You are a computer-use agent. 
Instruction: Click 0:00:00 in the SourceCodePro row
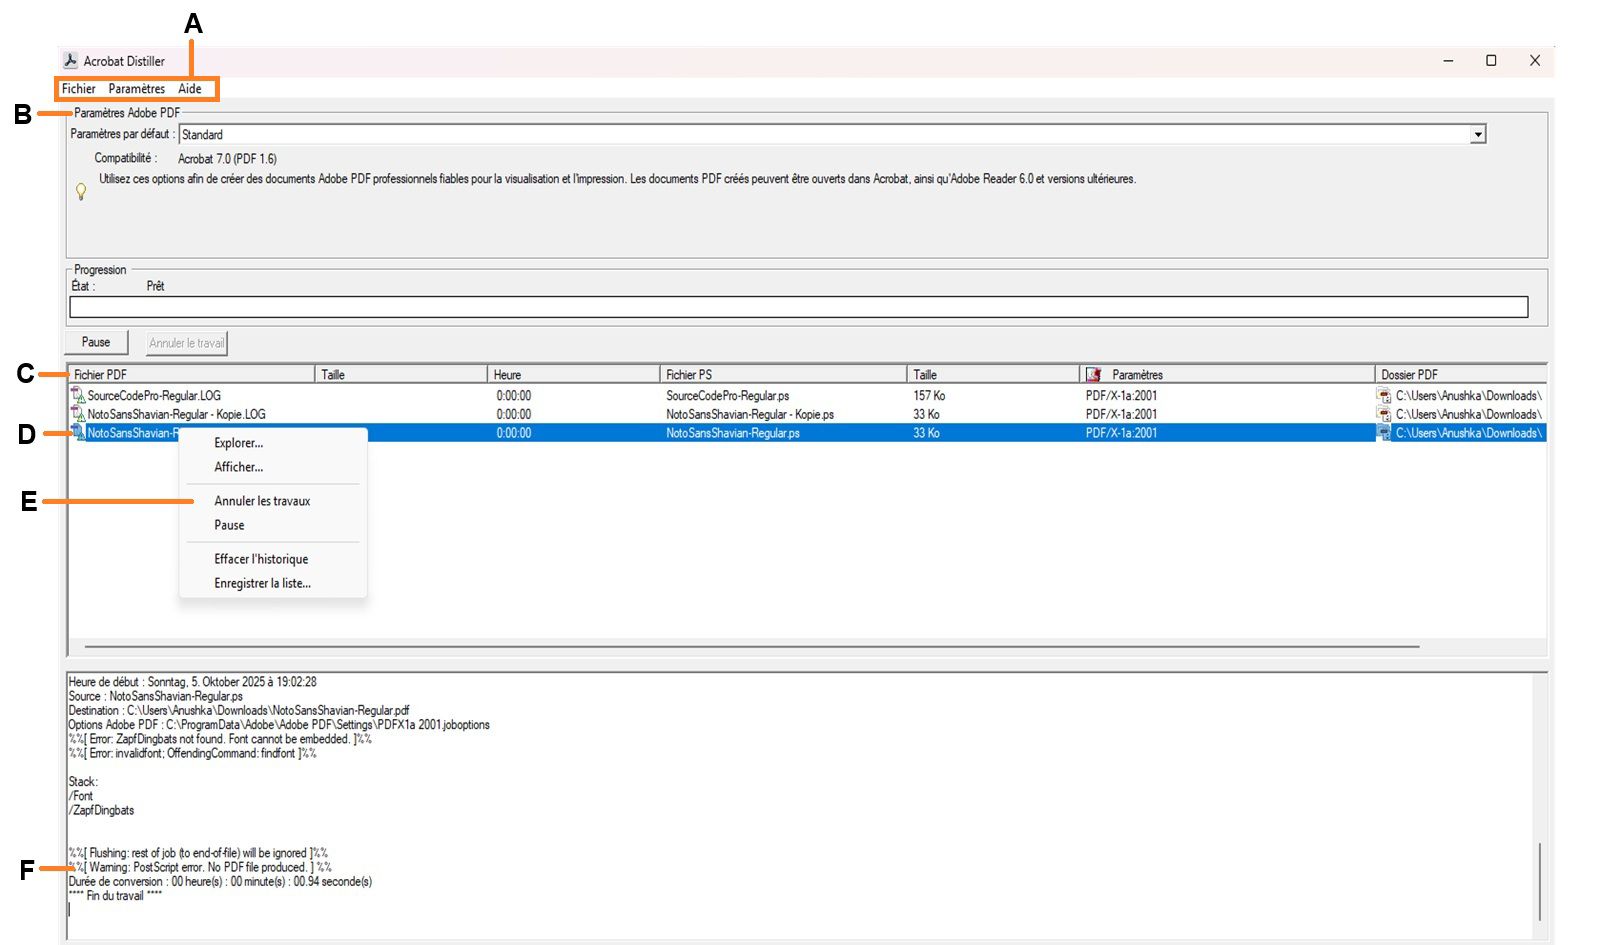pos(514,396)
